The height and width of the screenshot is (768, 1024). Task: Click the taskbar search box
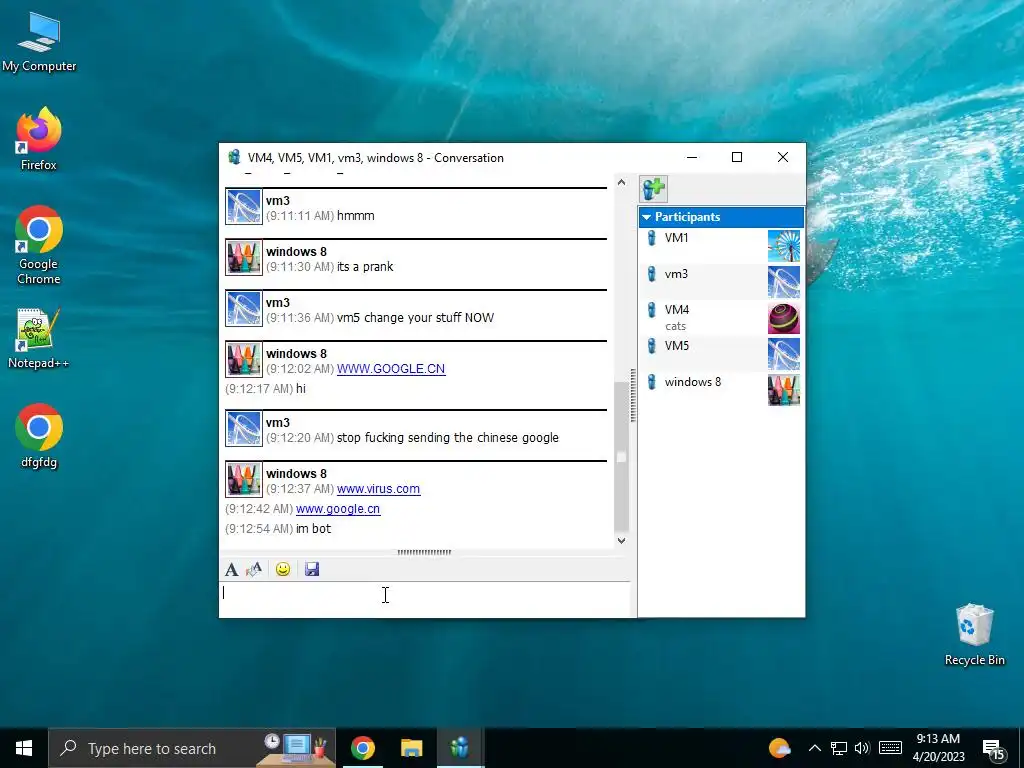tap(192, 748)
